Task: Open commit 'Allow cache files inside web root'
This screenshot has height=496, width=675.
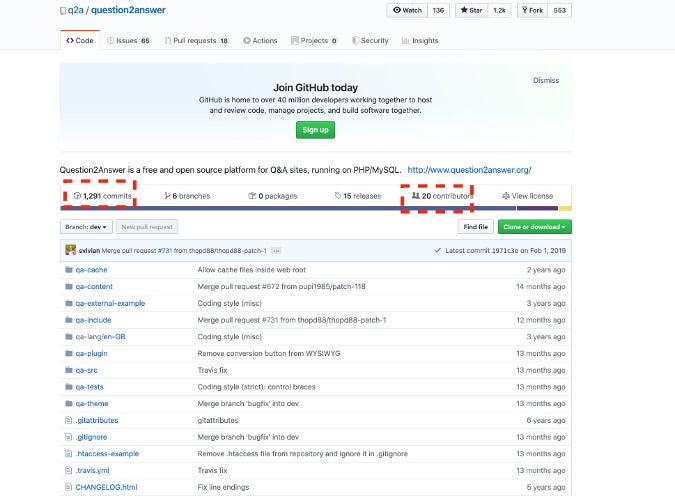Action: pos(252,270)
